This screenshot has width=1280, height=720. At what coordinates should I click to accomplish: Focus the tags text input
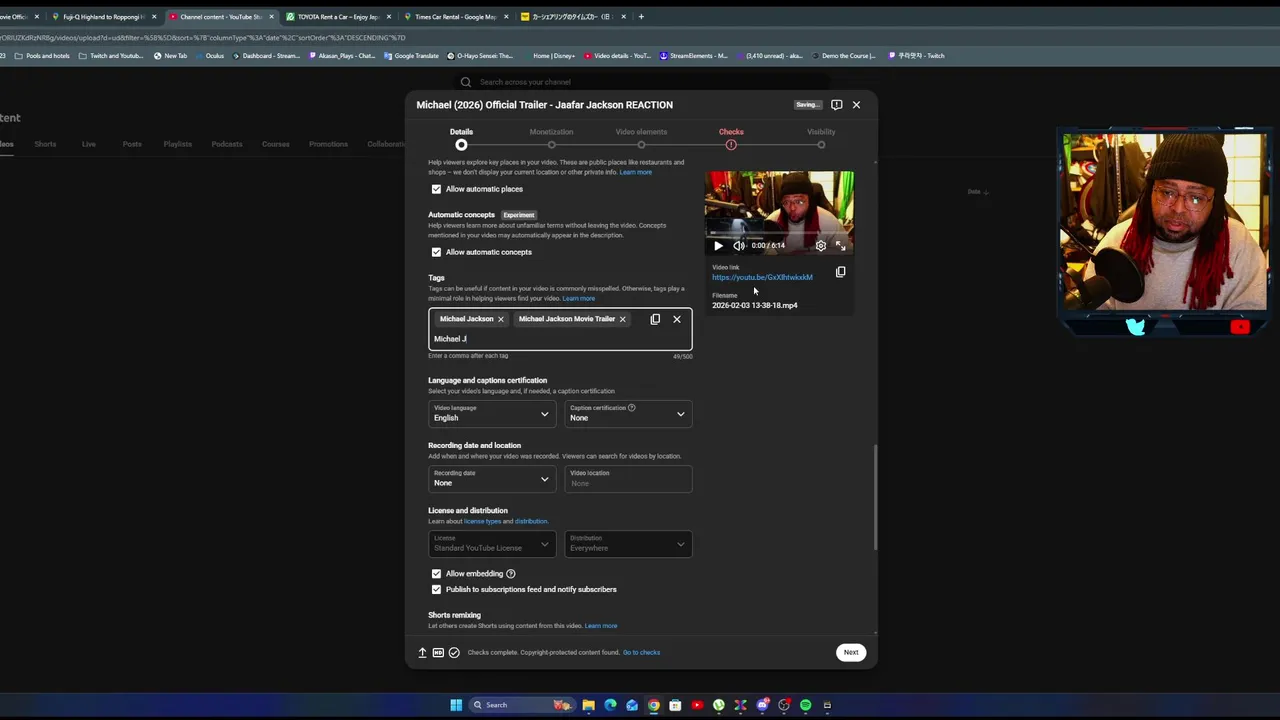coord(560,339)
